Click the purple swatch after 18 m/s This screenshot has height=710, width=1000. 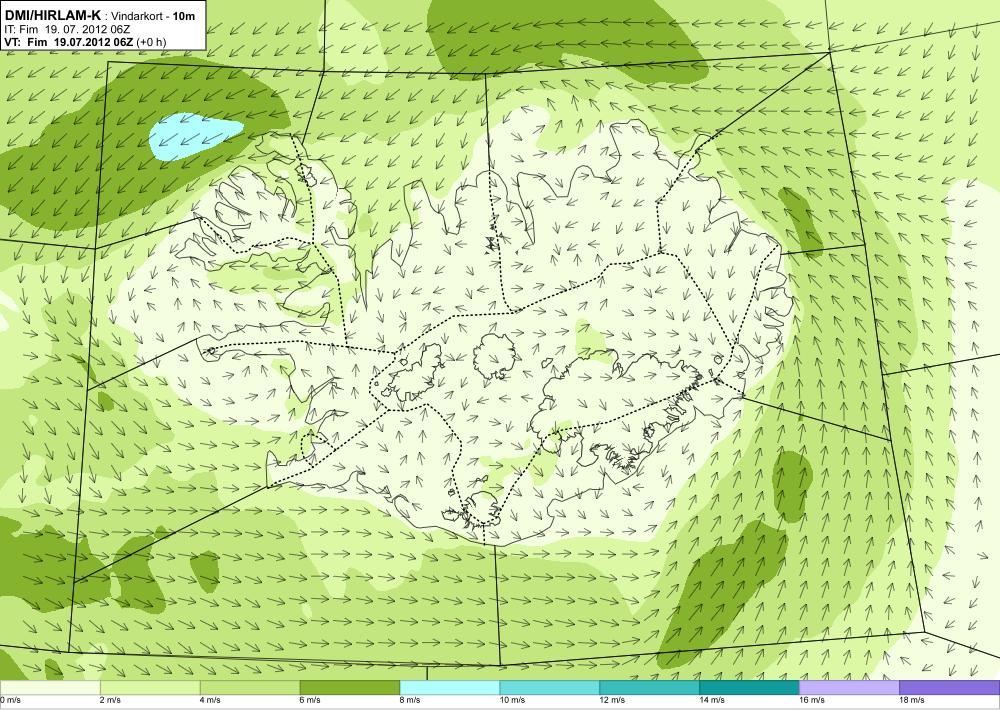point(950,688)
